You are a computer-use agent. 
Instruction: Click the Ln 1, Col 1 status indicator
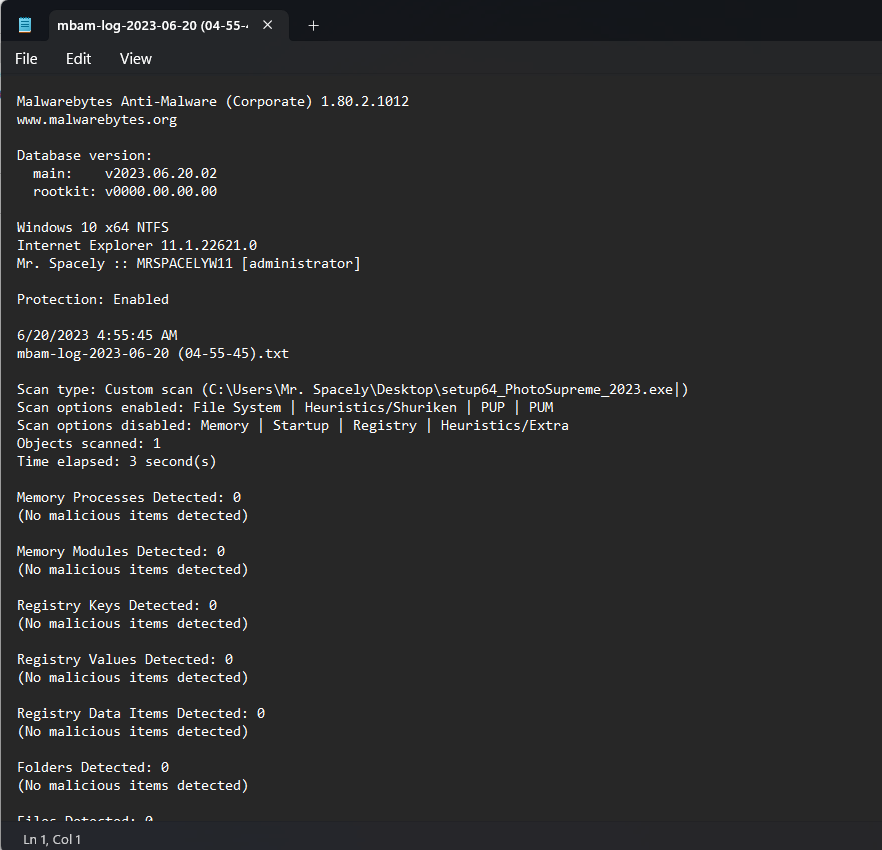(52, 839)
